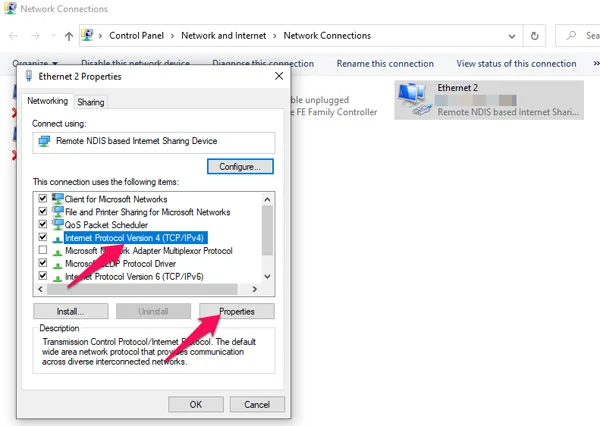Open the recent locations chevron
Screen dimensions: 600x426
point(53,36)
